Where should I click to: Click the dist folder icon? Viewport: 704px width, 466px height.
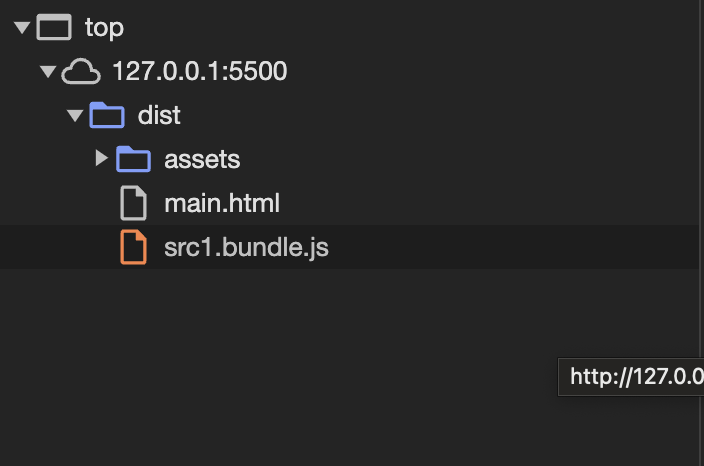click(107, 115)
